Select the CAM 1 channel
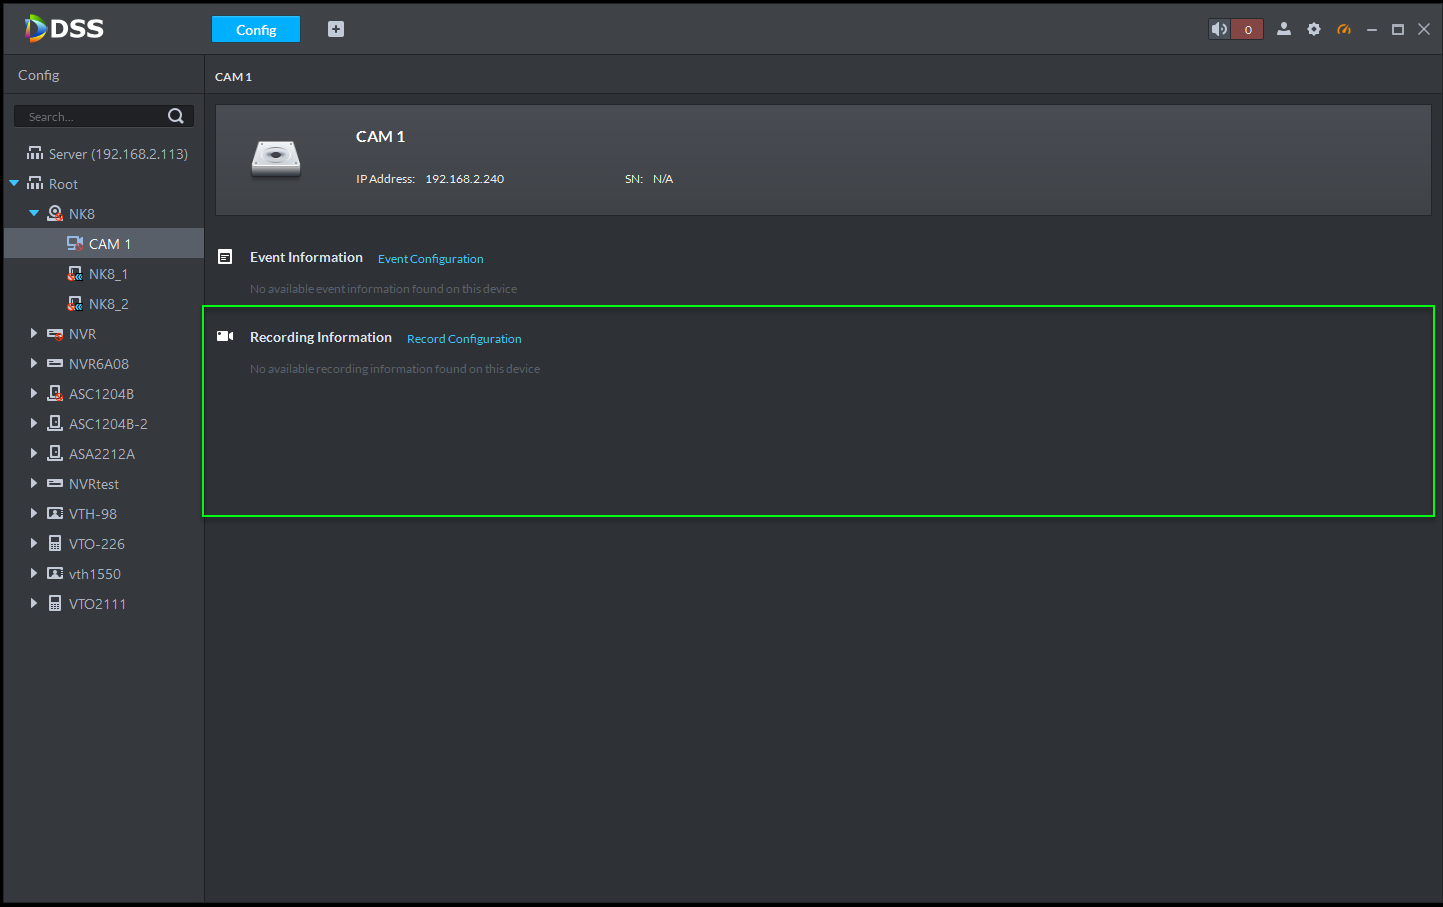This screenshot has height=907, width=1443. (104, 244)
